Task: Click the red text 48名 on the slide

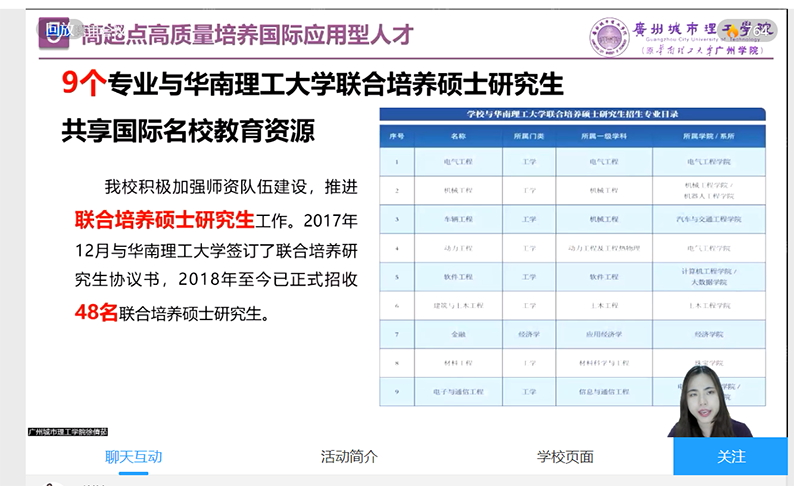Action: coord(96,312)
